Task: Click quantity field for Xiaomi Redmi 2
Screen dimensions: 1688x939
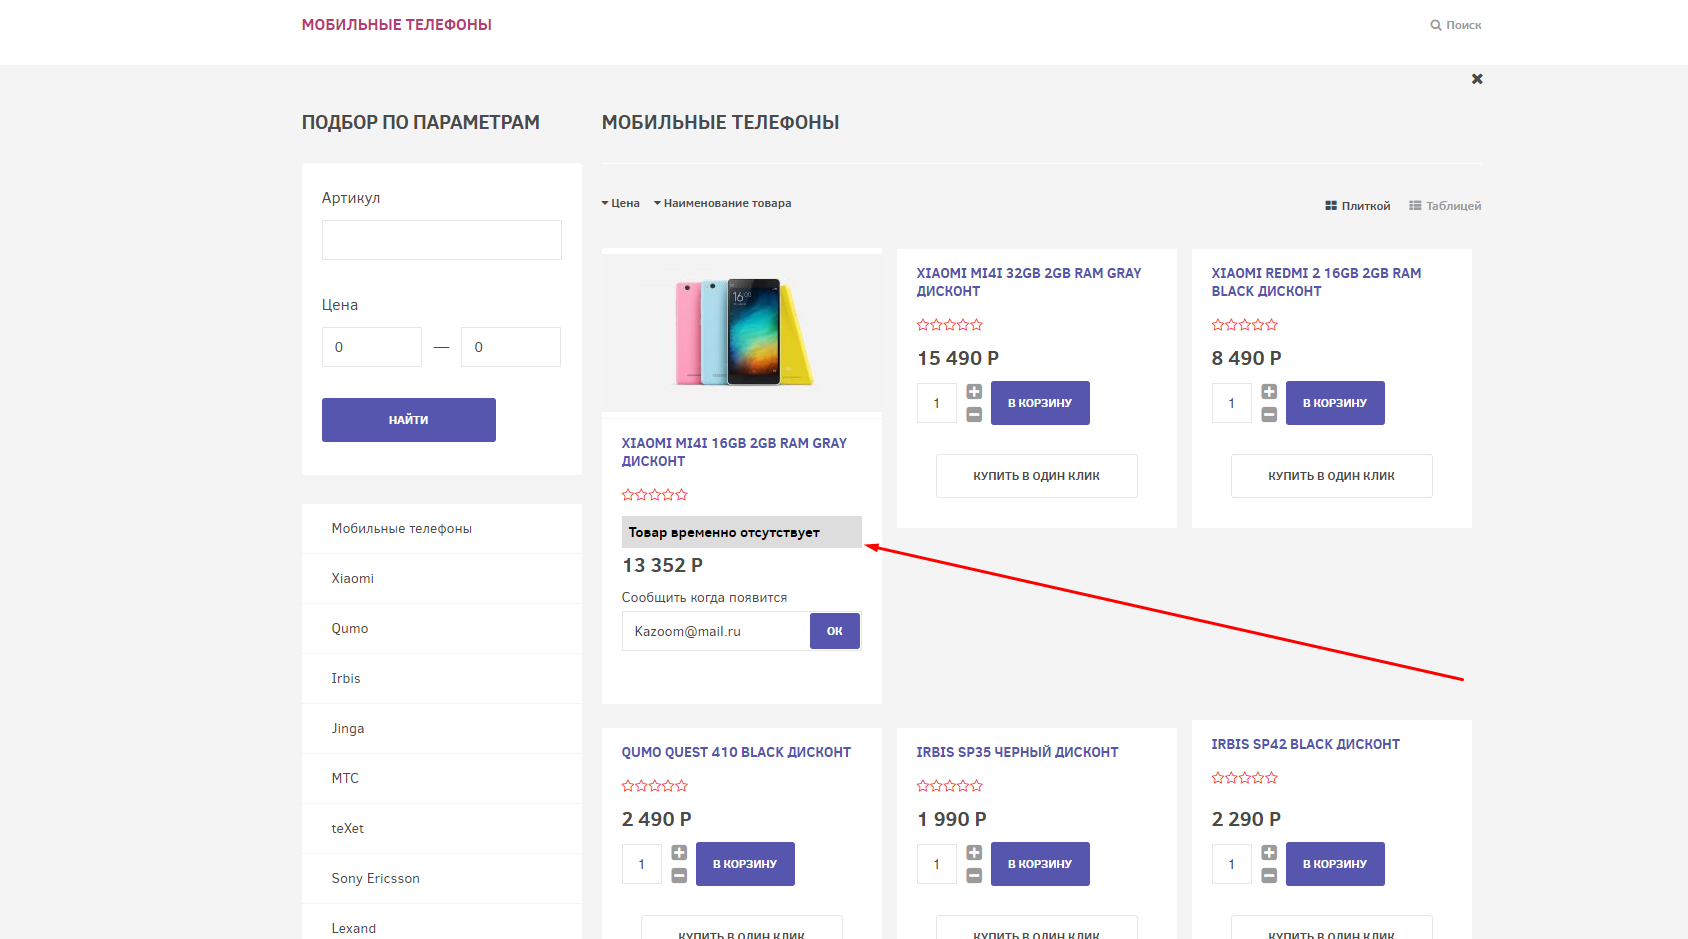Action: pyautogui.click(x=1232, y=403)
